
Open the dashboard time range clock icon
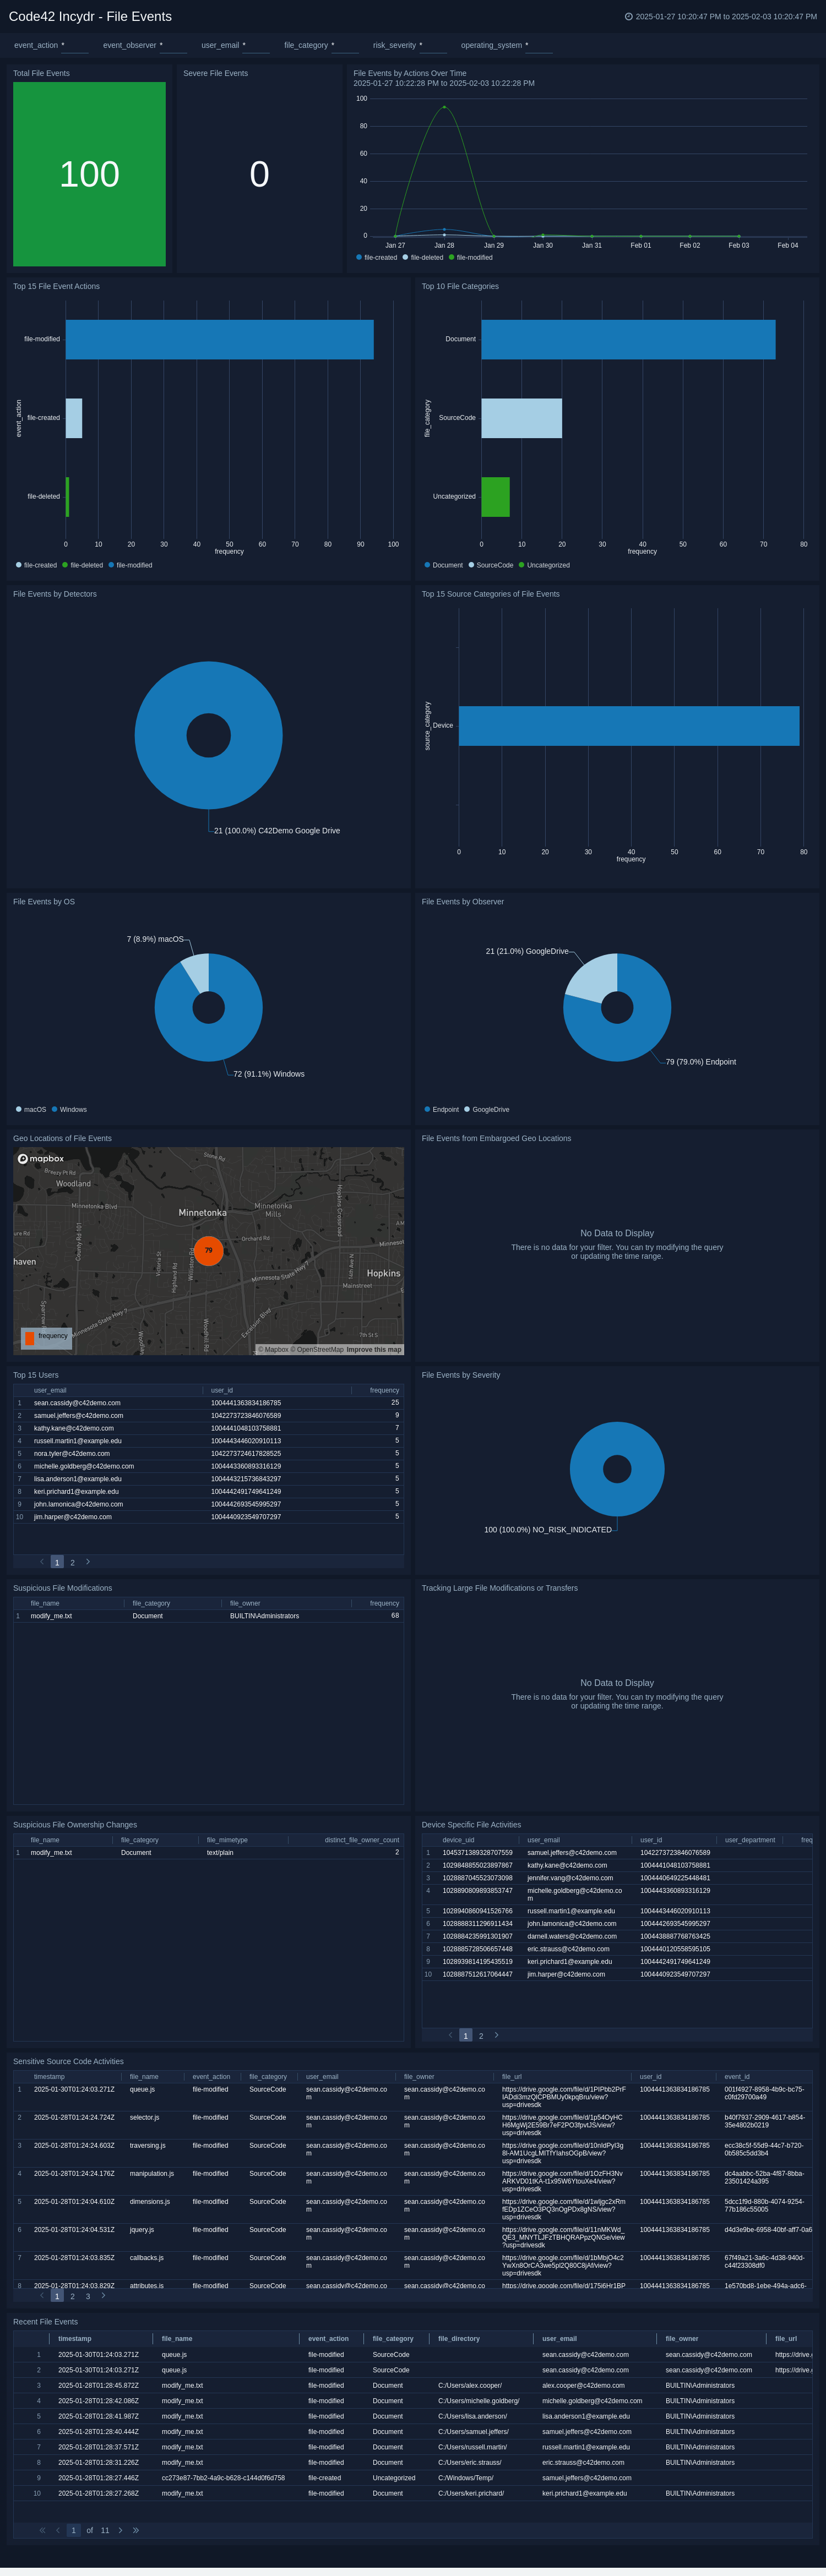point(628,17)
